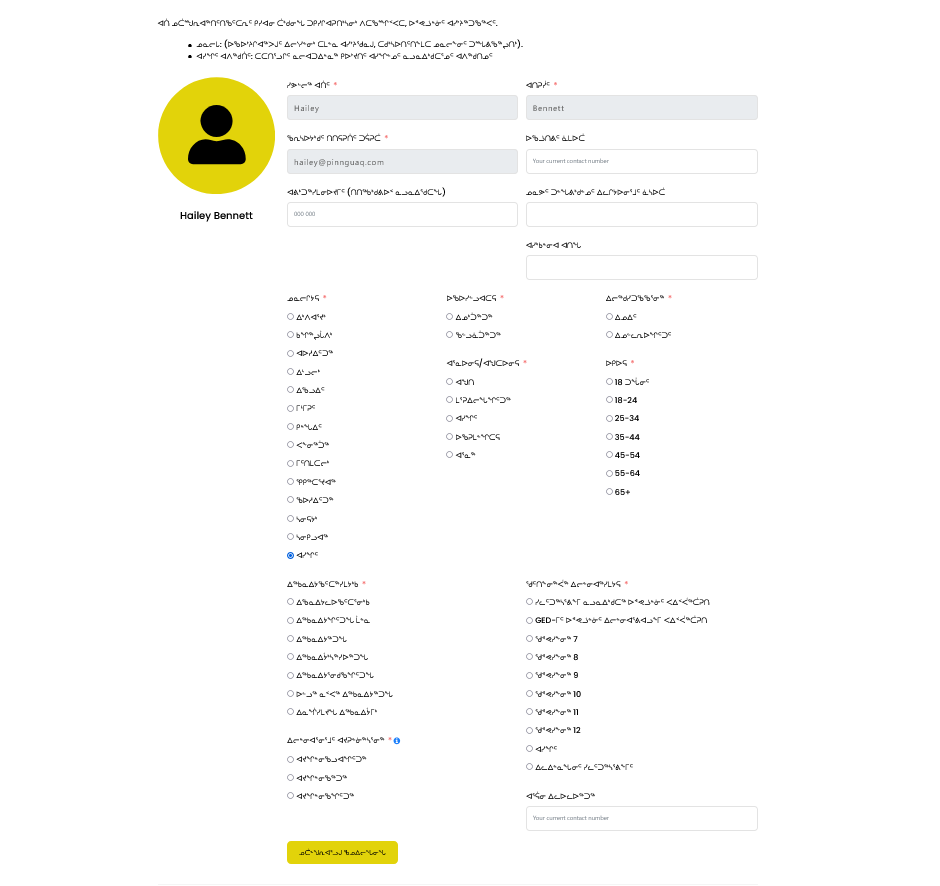The width and height of the screenshot is (940, 886).
Task: Click the yellow profile avatar picture
Action: 216,135
